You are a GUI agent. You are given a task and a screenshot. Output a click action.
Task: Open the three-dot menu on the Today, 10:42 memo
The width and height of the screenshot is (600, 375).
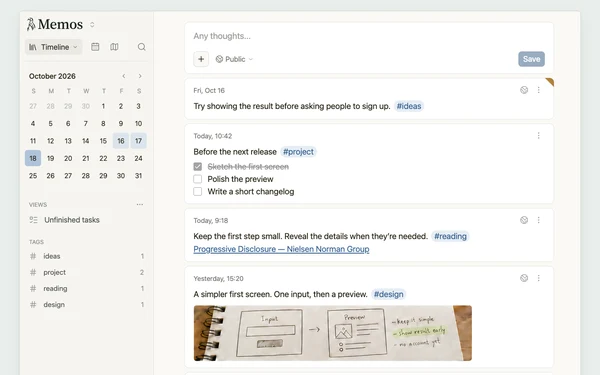tap(538, 135)
